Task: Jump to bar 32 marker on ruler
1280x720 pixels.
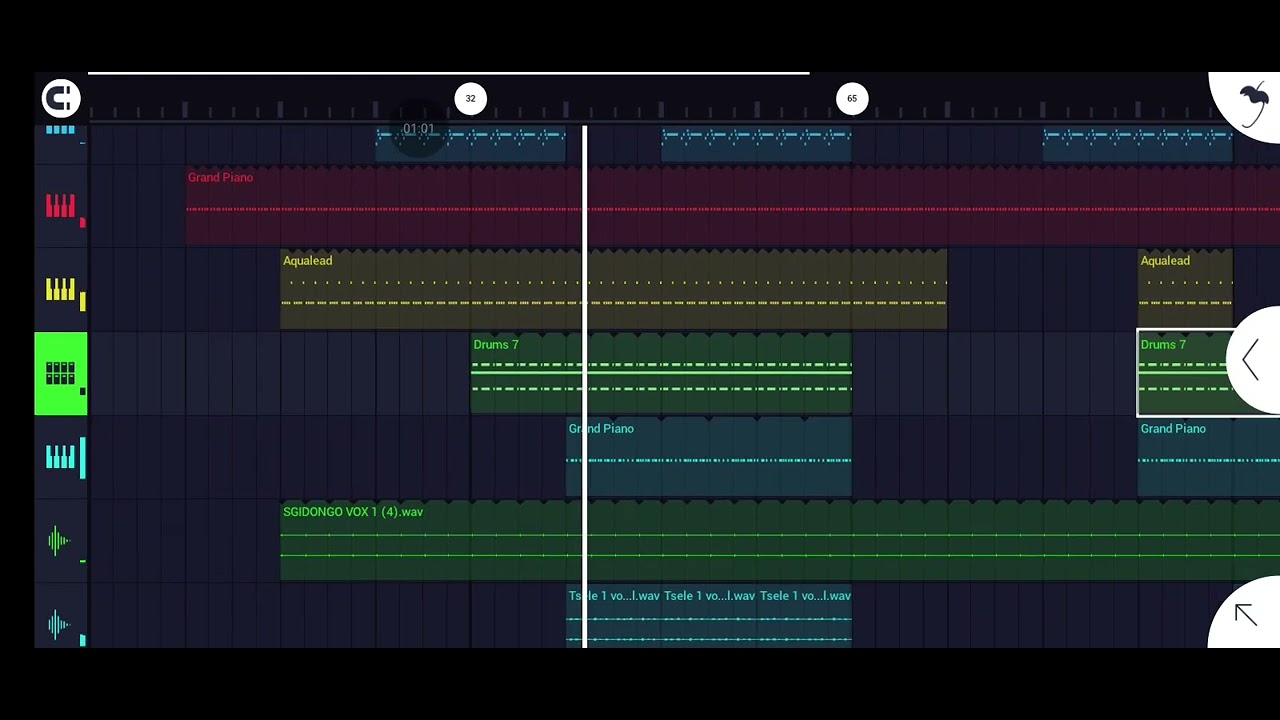Action: click(470, 99)
